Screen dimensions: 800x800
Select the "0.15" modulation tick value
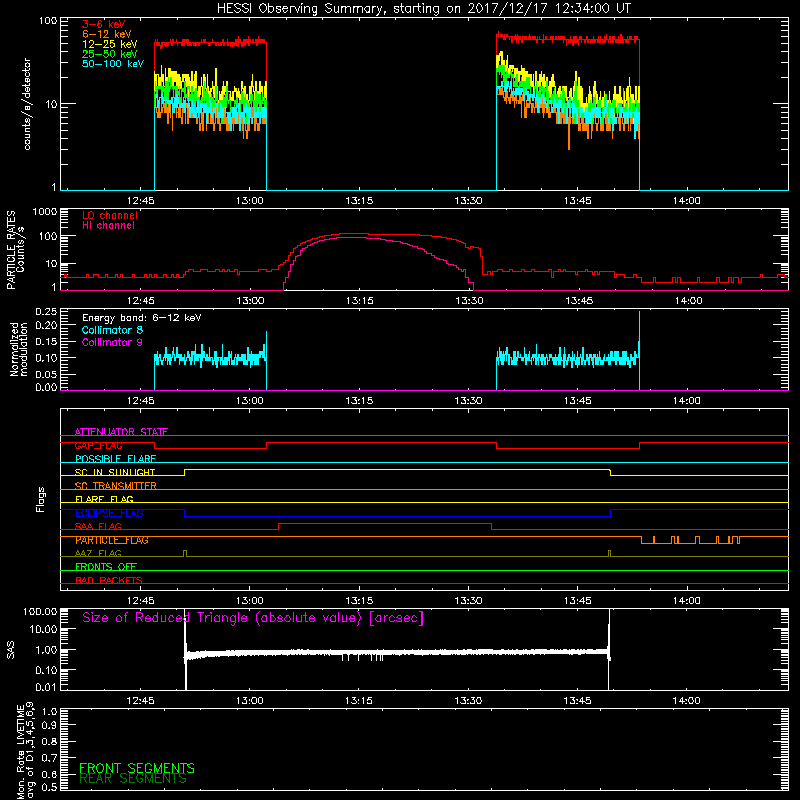coord(46,341)
